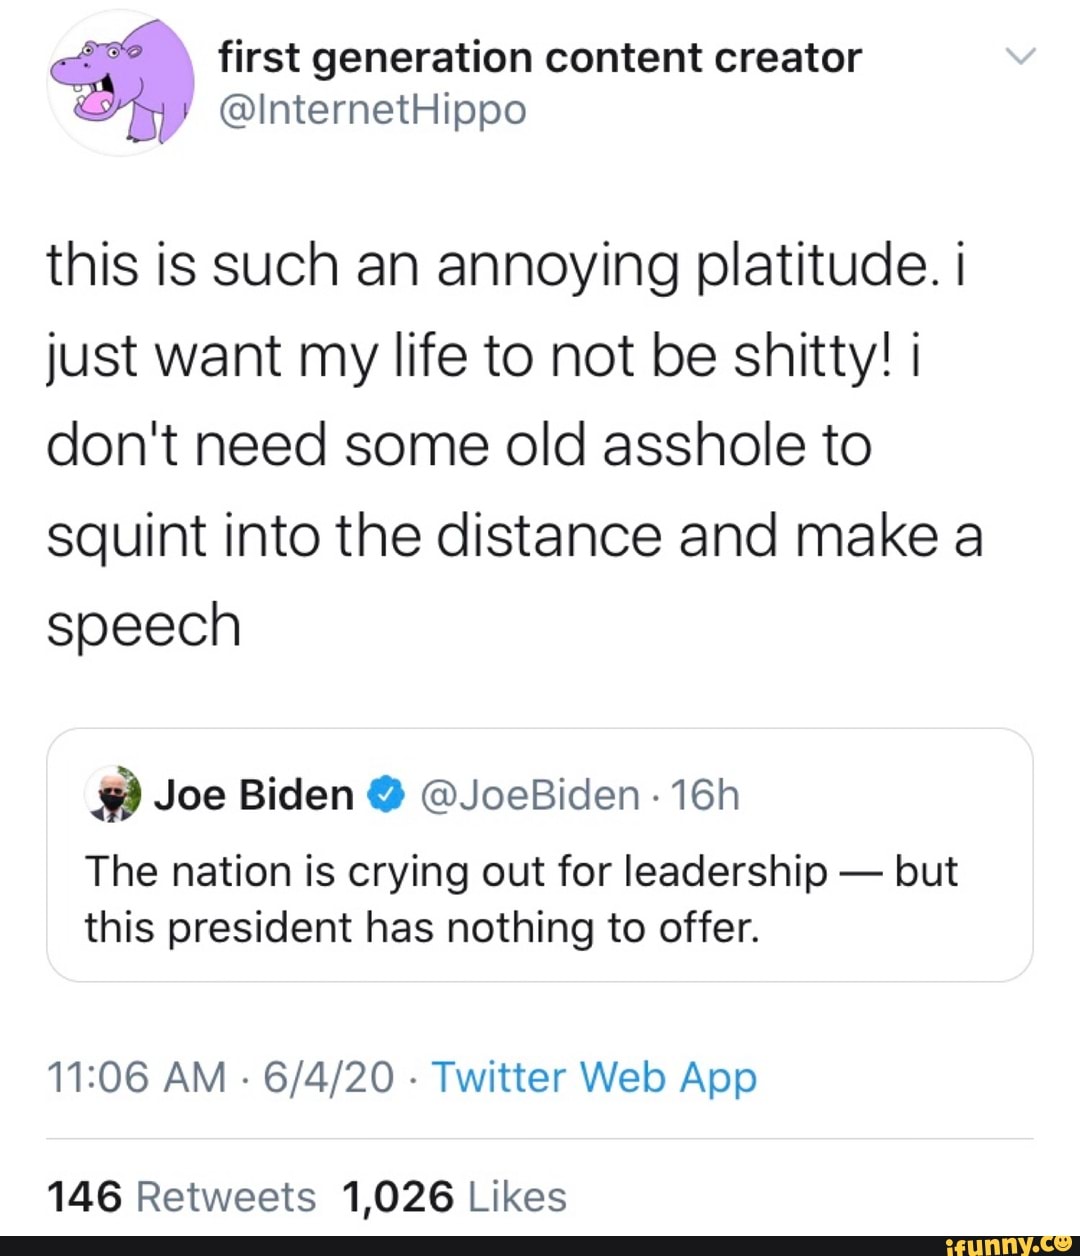Click Joe Biden's small avatar in quoted tweet

113,795
